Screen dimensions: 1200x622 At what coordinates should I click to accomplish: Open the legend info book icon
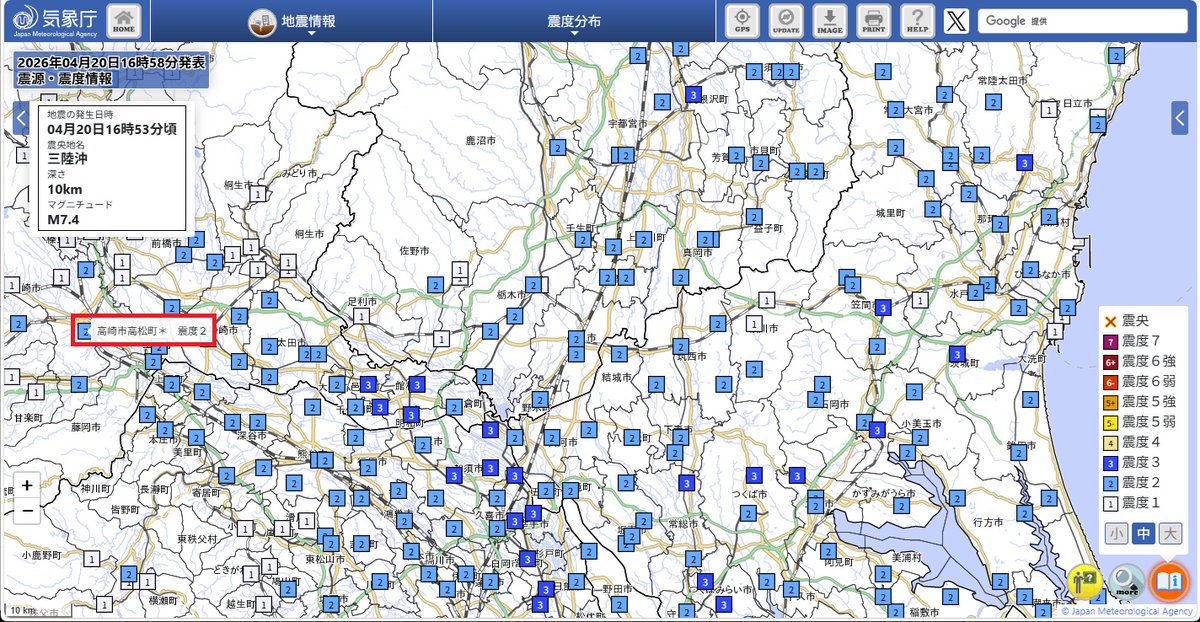coord(1168,580)
